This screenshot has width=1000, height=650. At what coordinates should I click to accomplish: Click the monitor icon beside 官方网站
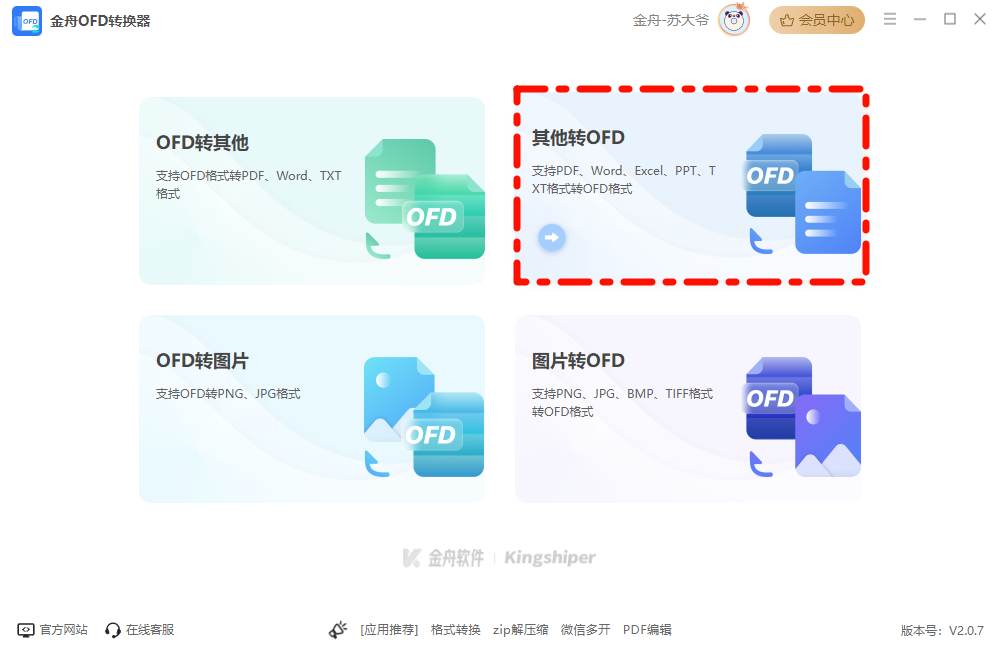point(26,630)
